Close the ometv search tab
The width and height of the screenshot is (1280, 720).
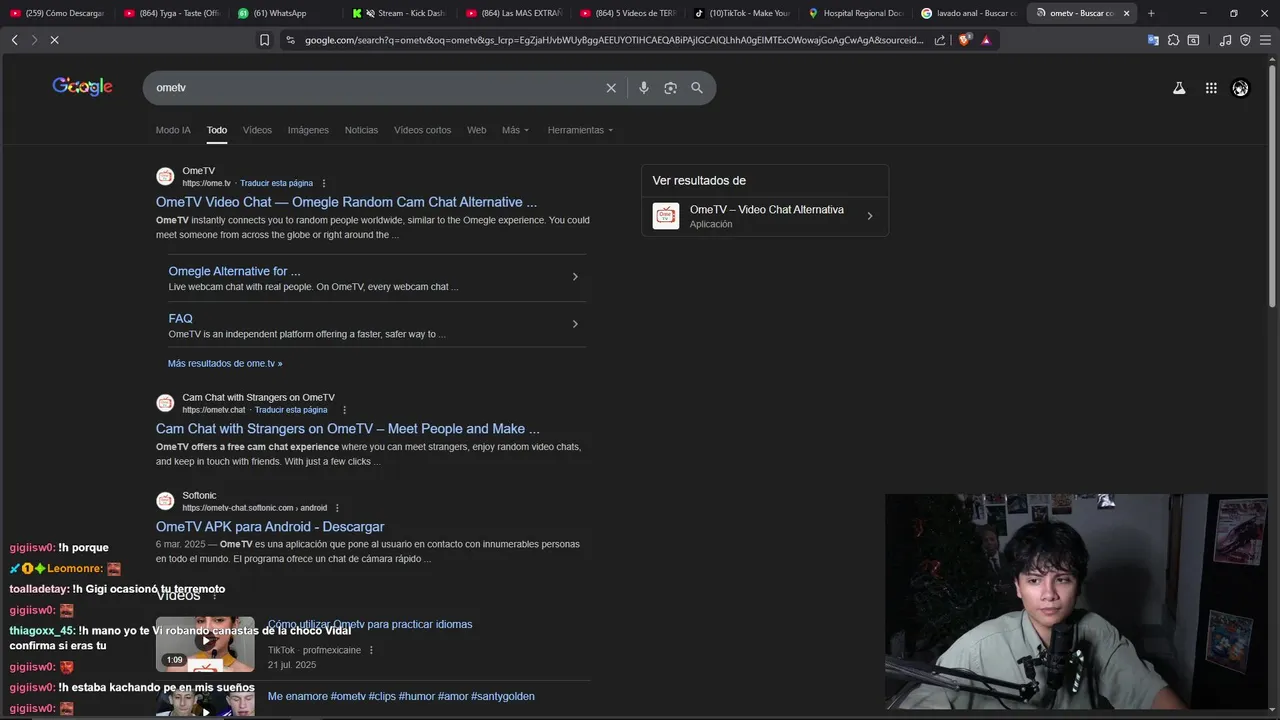click(x=1127, y=13)
